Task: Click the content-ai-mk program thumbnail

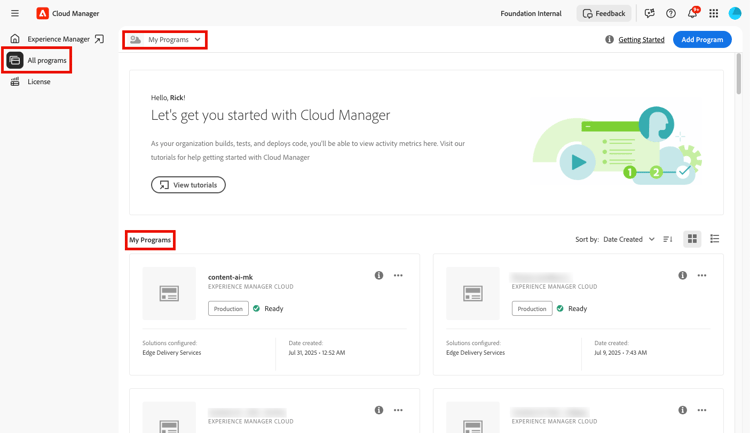Action: pos(169,293)
